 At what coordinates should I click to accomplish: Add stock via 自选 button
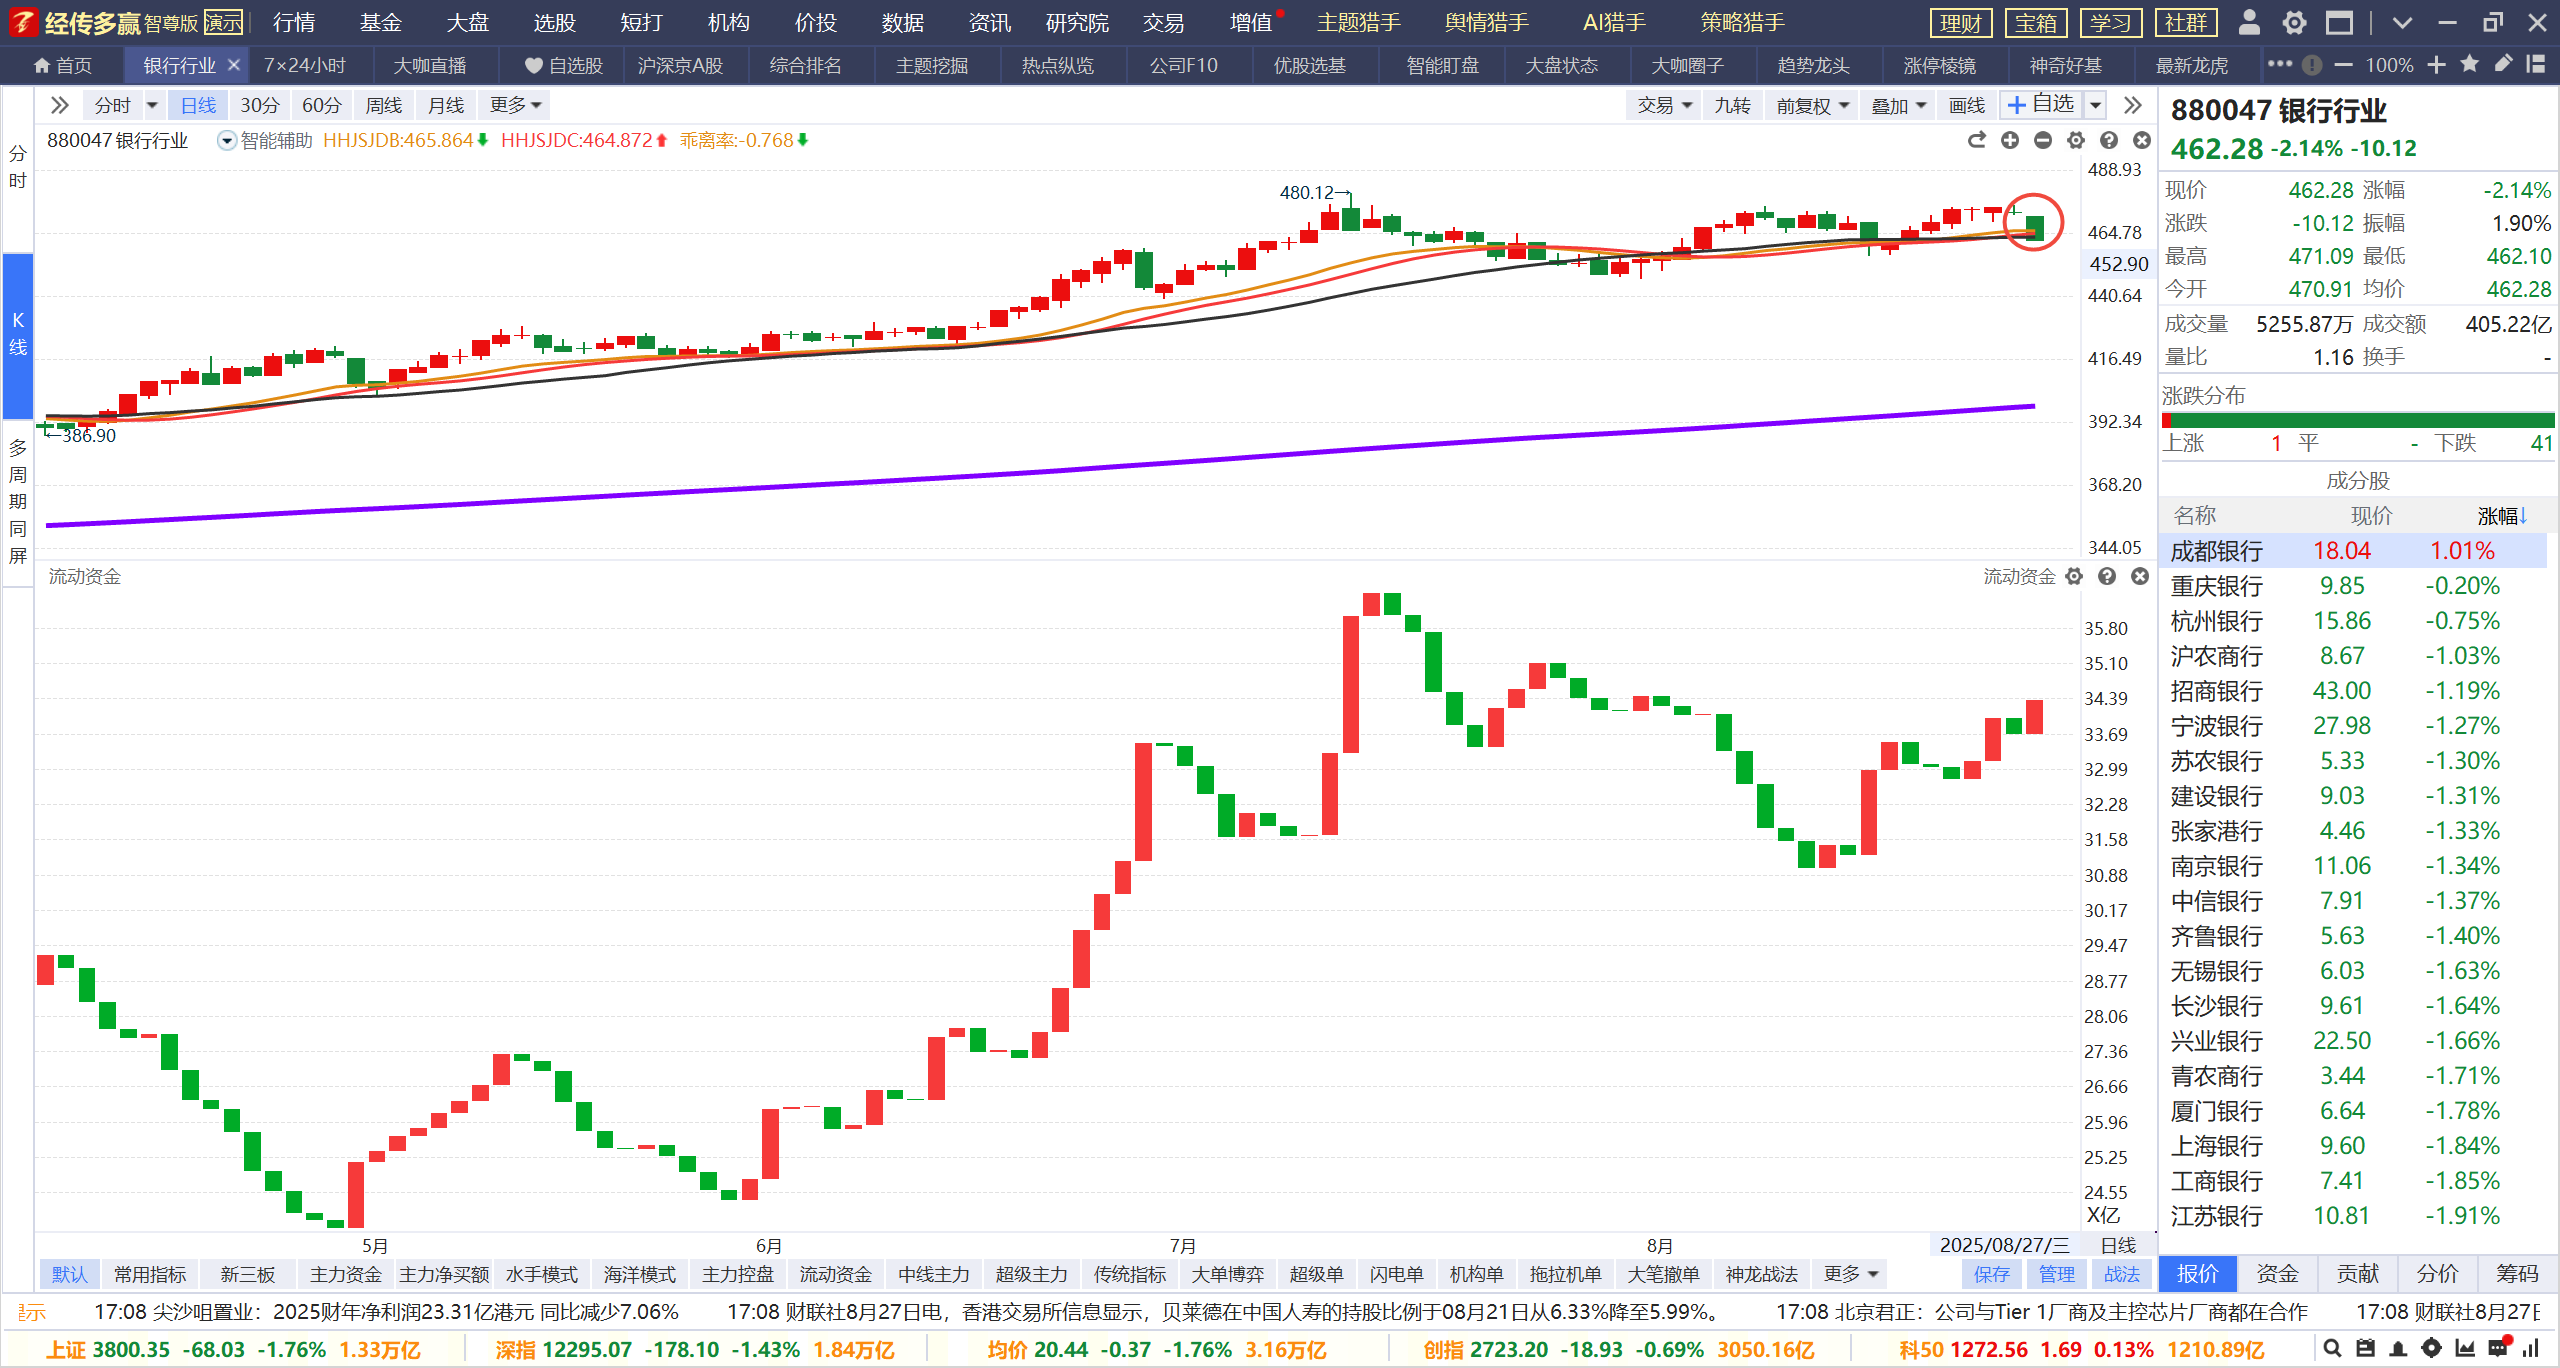pos(2042,104)
